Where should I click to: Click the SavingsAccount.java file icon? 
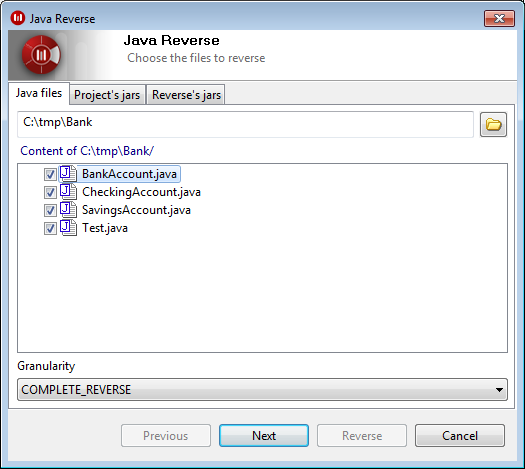[68, 210]
